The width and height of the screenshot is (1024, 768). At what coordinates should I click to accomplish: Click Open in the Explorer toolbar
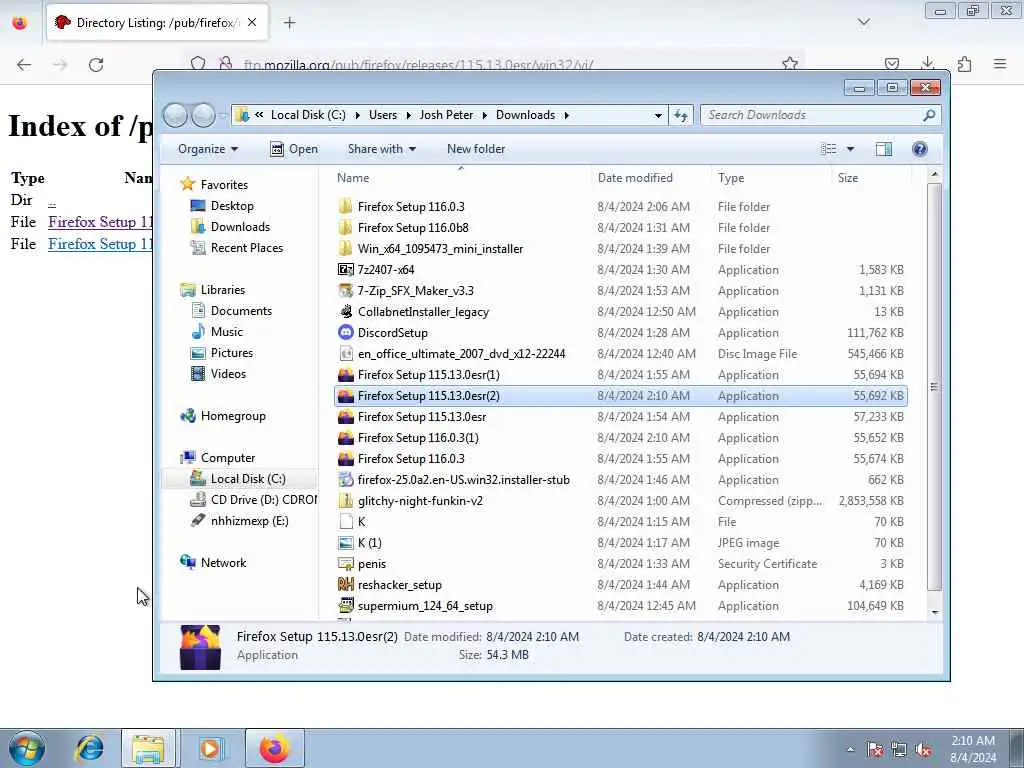tap(294, 149)
